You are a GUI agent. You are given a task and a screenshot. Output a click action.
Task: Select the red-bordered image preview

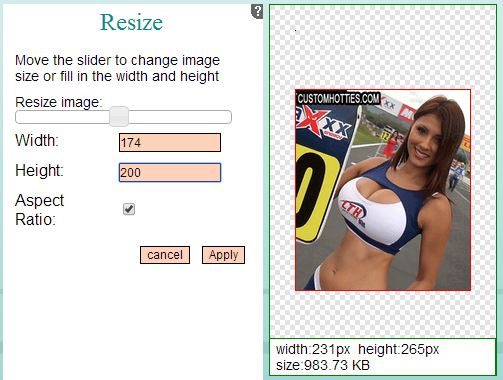(x=383, y=190)
